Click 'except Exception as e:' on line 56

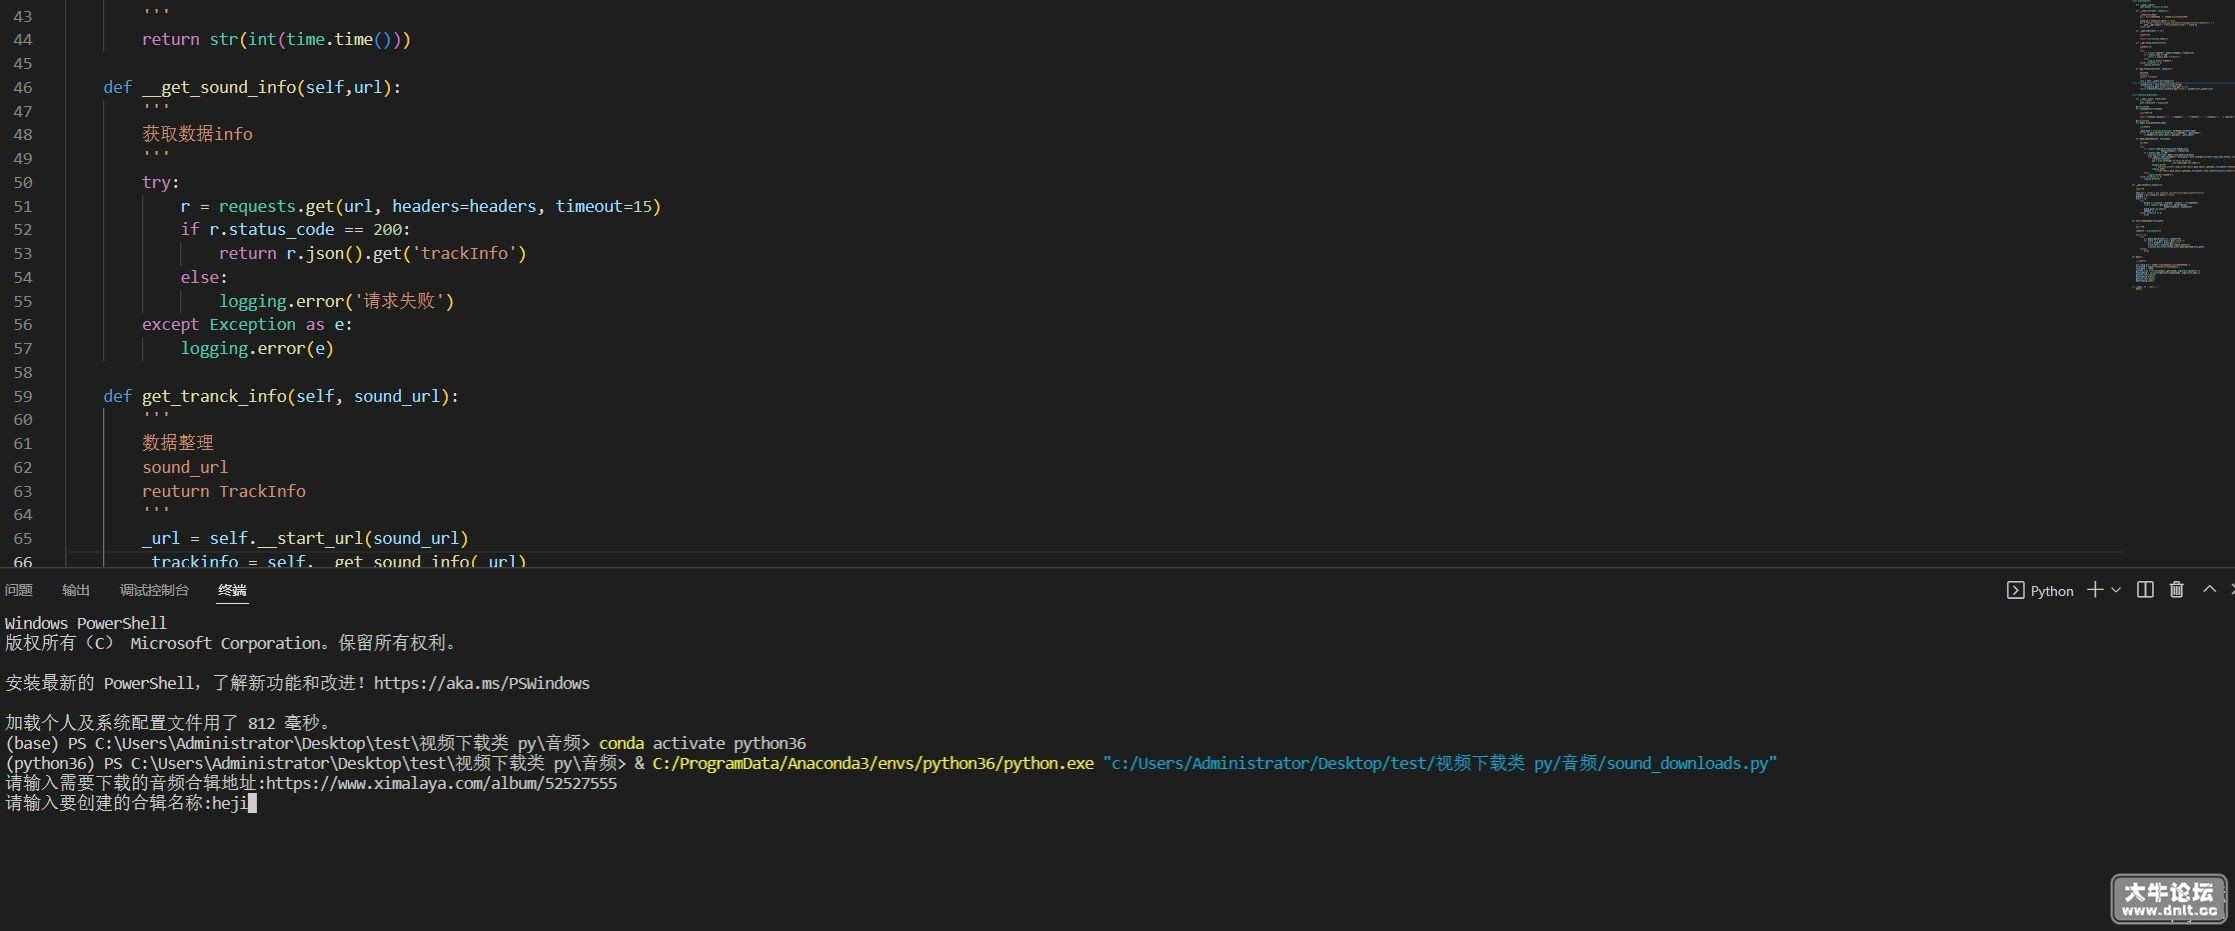(247, 325)
